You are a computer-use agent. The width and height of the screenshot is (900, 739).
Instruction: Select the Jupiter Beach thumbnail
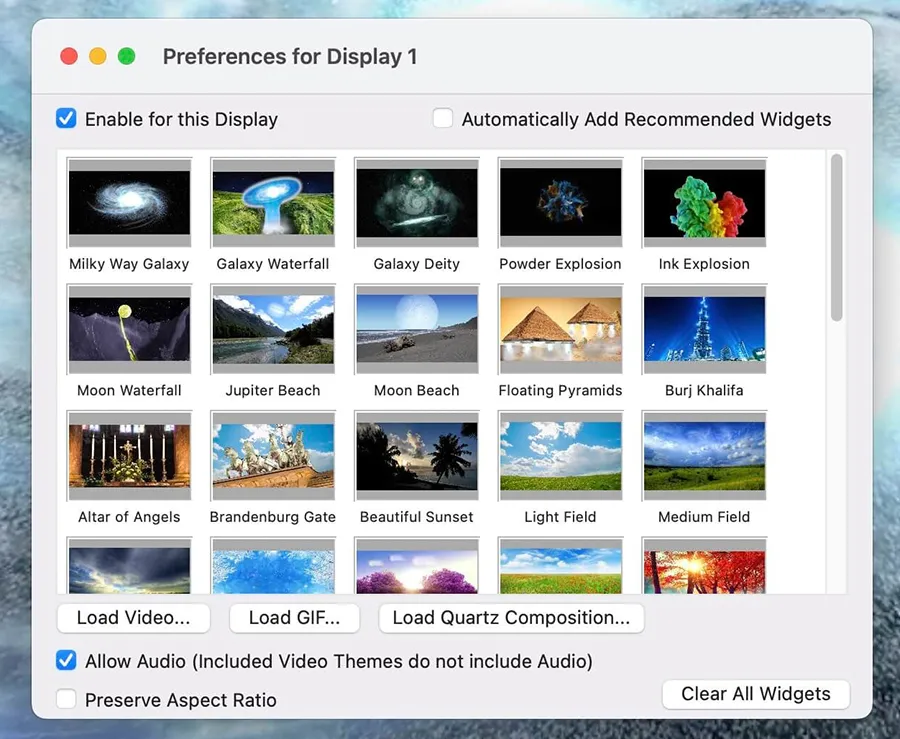pyautogui.click(x=273, y=329)
